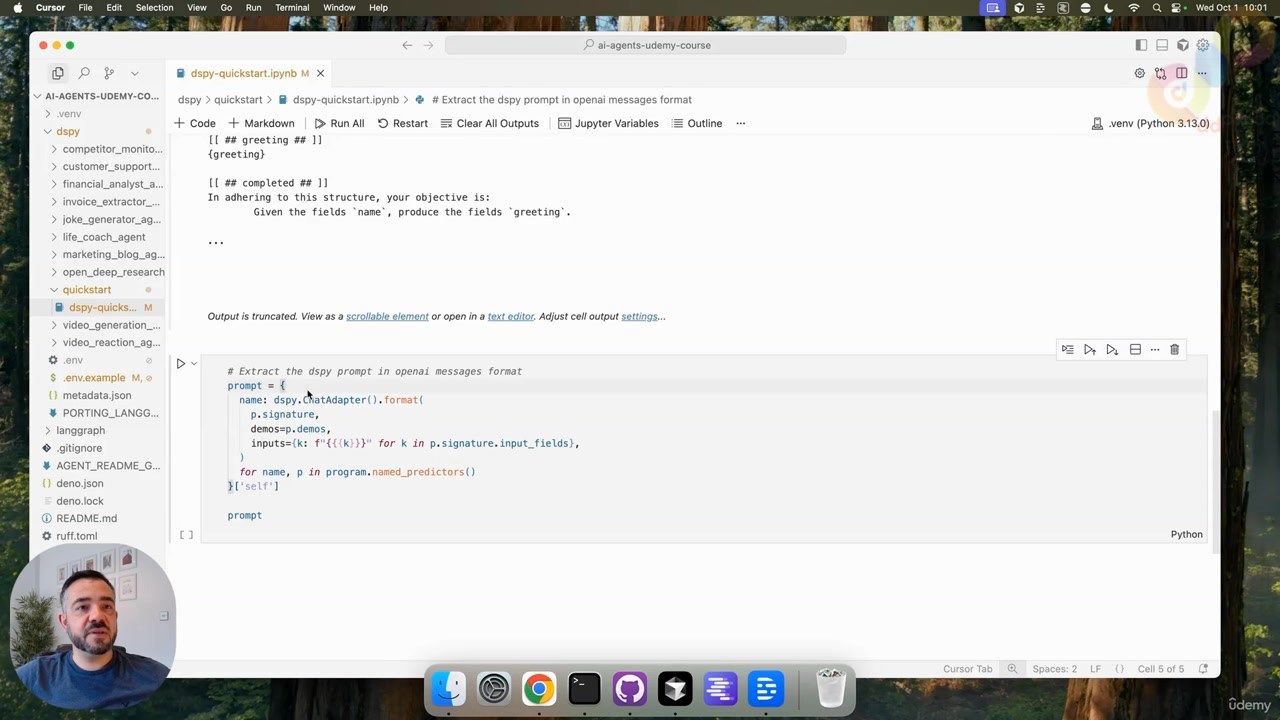The height and width of the screenshot is (720, 1280).
Task: Open cell output settings link
Action: tap(639, 316)
